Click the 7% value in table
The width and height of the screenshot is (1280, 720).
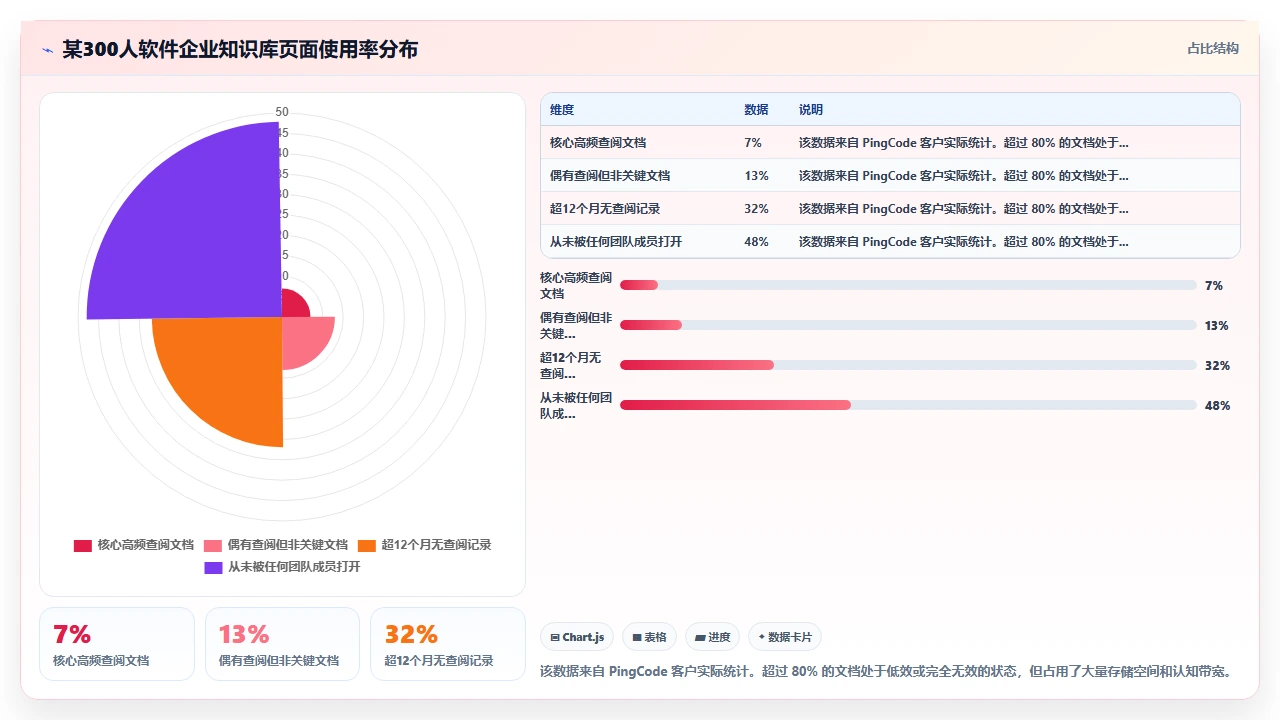(753, 143)
